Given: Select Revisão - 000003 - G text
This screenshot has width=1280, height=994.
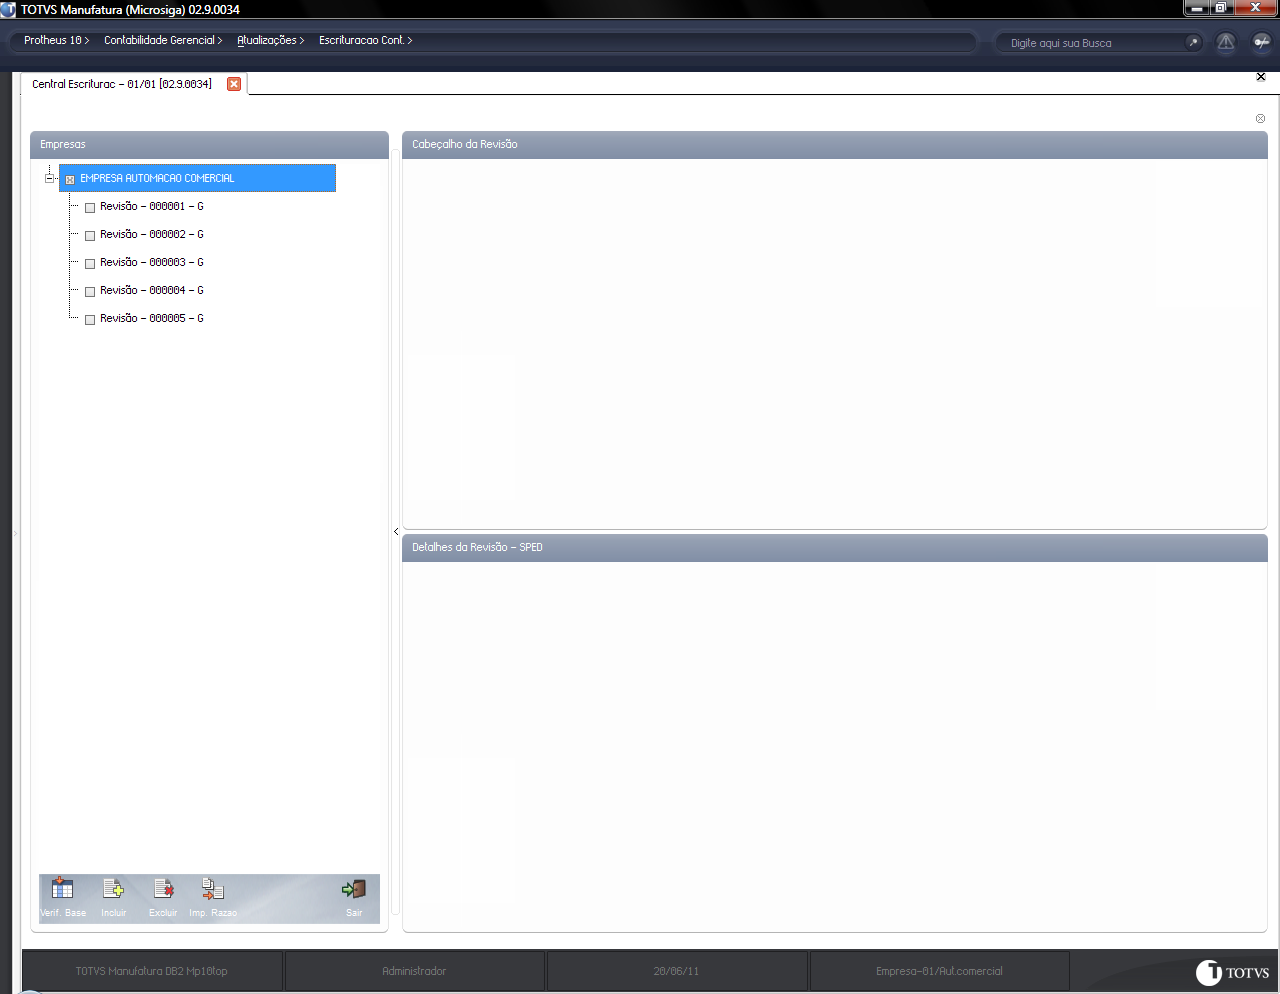Looking at the screenshot, I should click(x=152, y=262).
